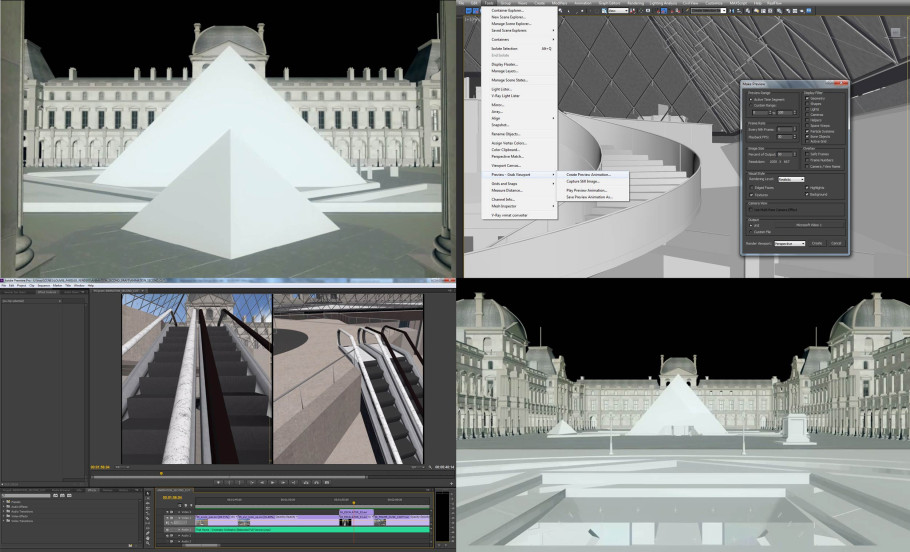Click Effects panel search field
This screenshot has height=552, width=910.
(28, 495)
